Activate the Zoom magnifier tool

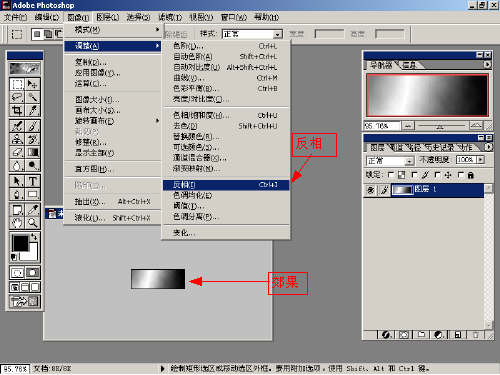point(32,222)
